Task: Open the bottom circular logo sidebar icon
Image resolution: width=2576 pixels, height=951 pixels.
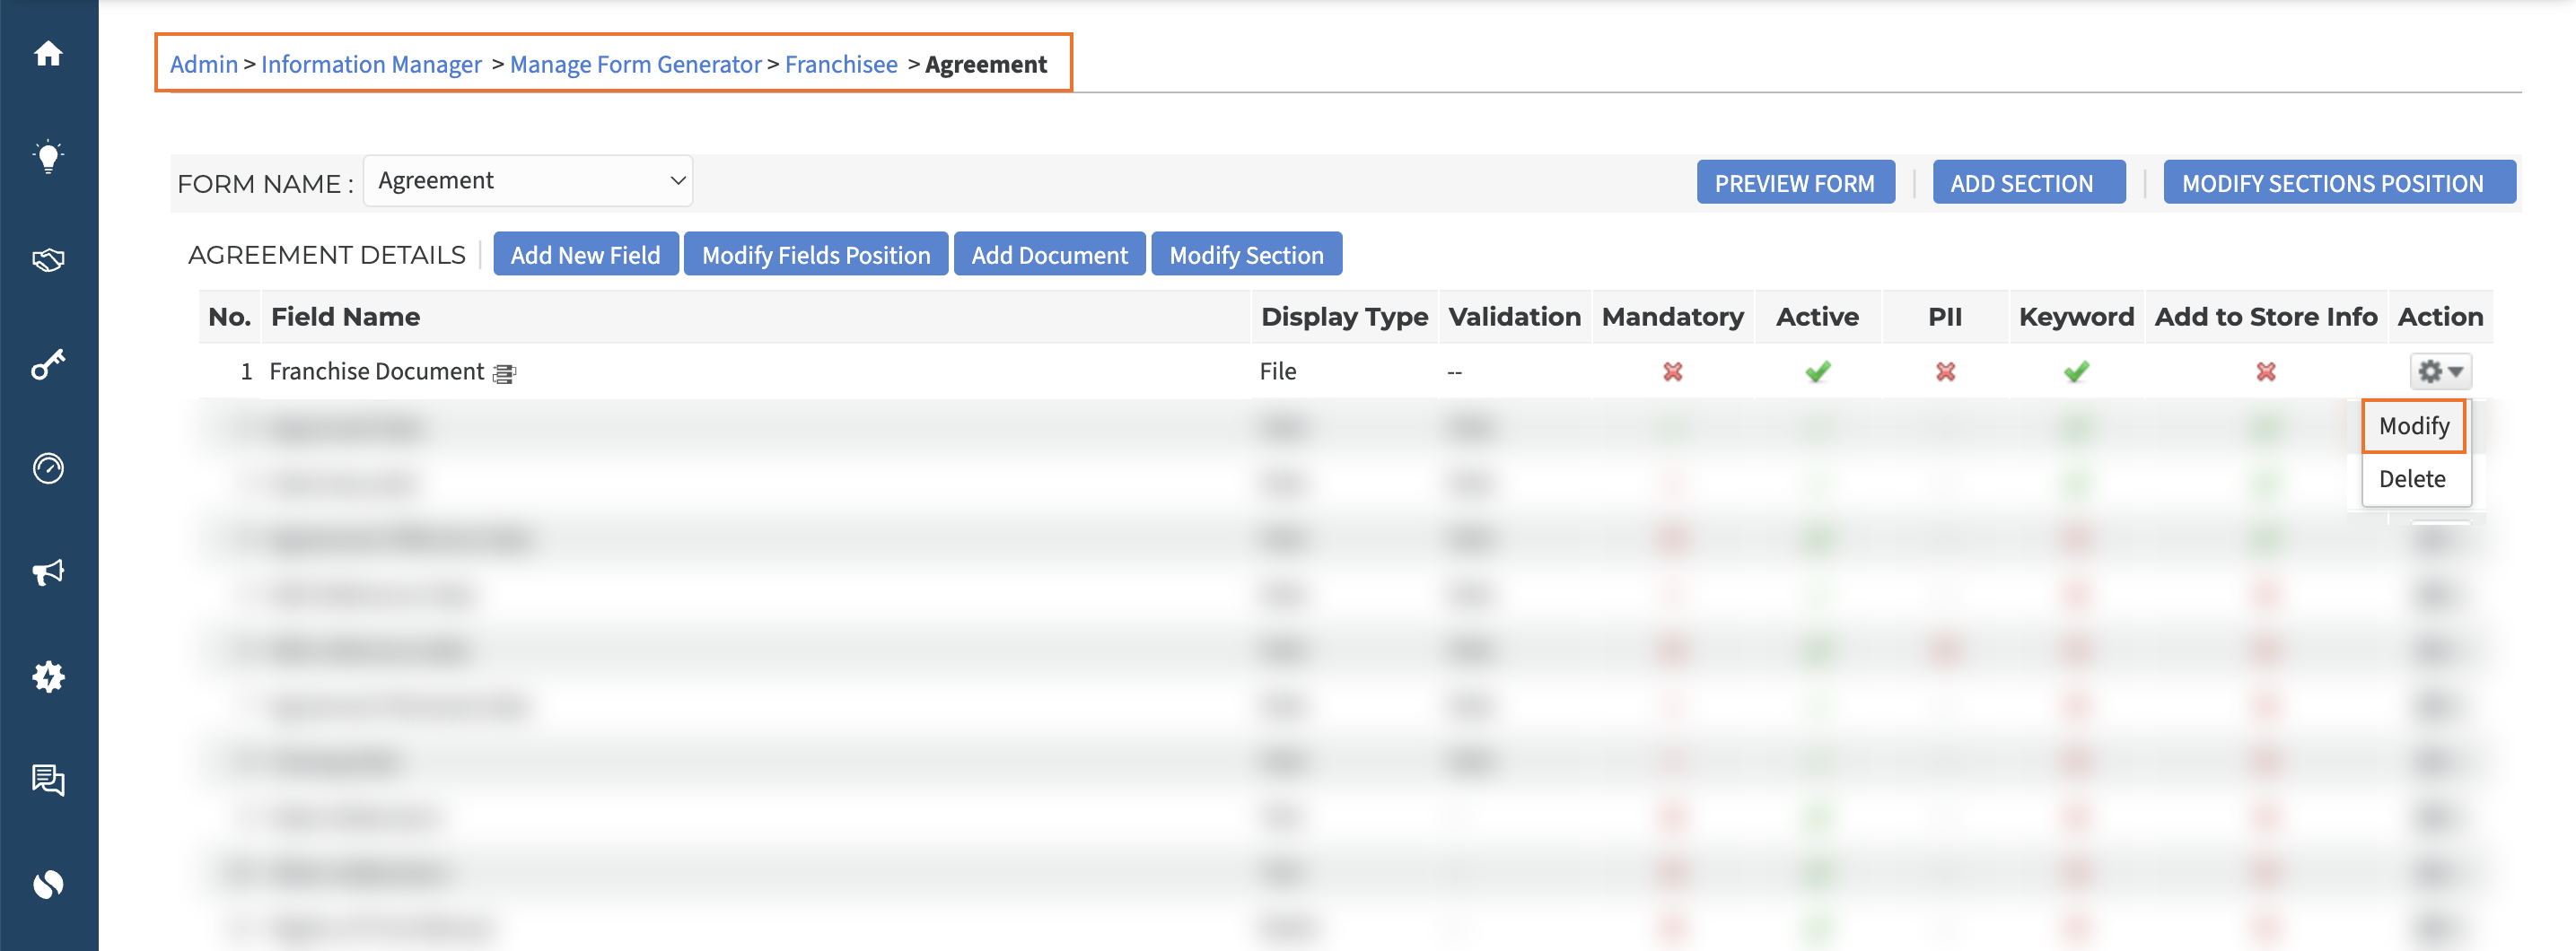Action: [x=48, y=884]
